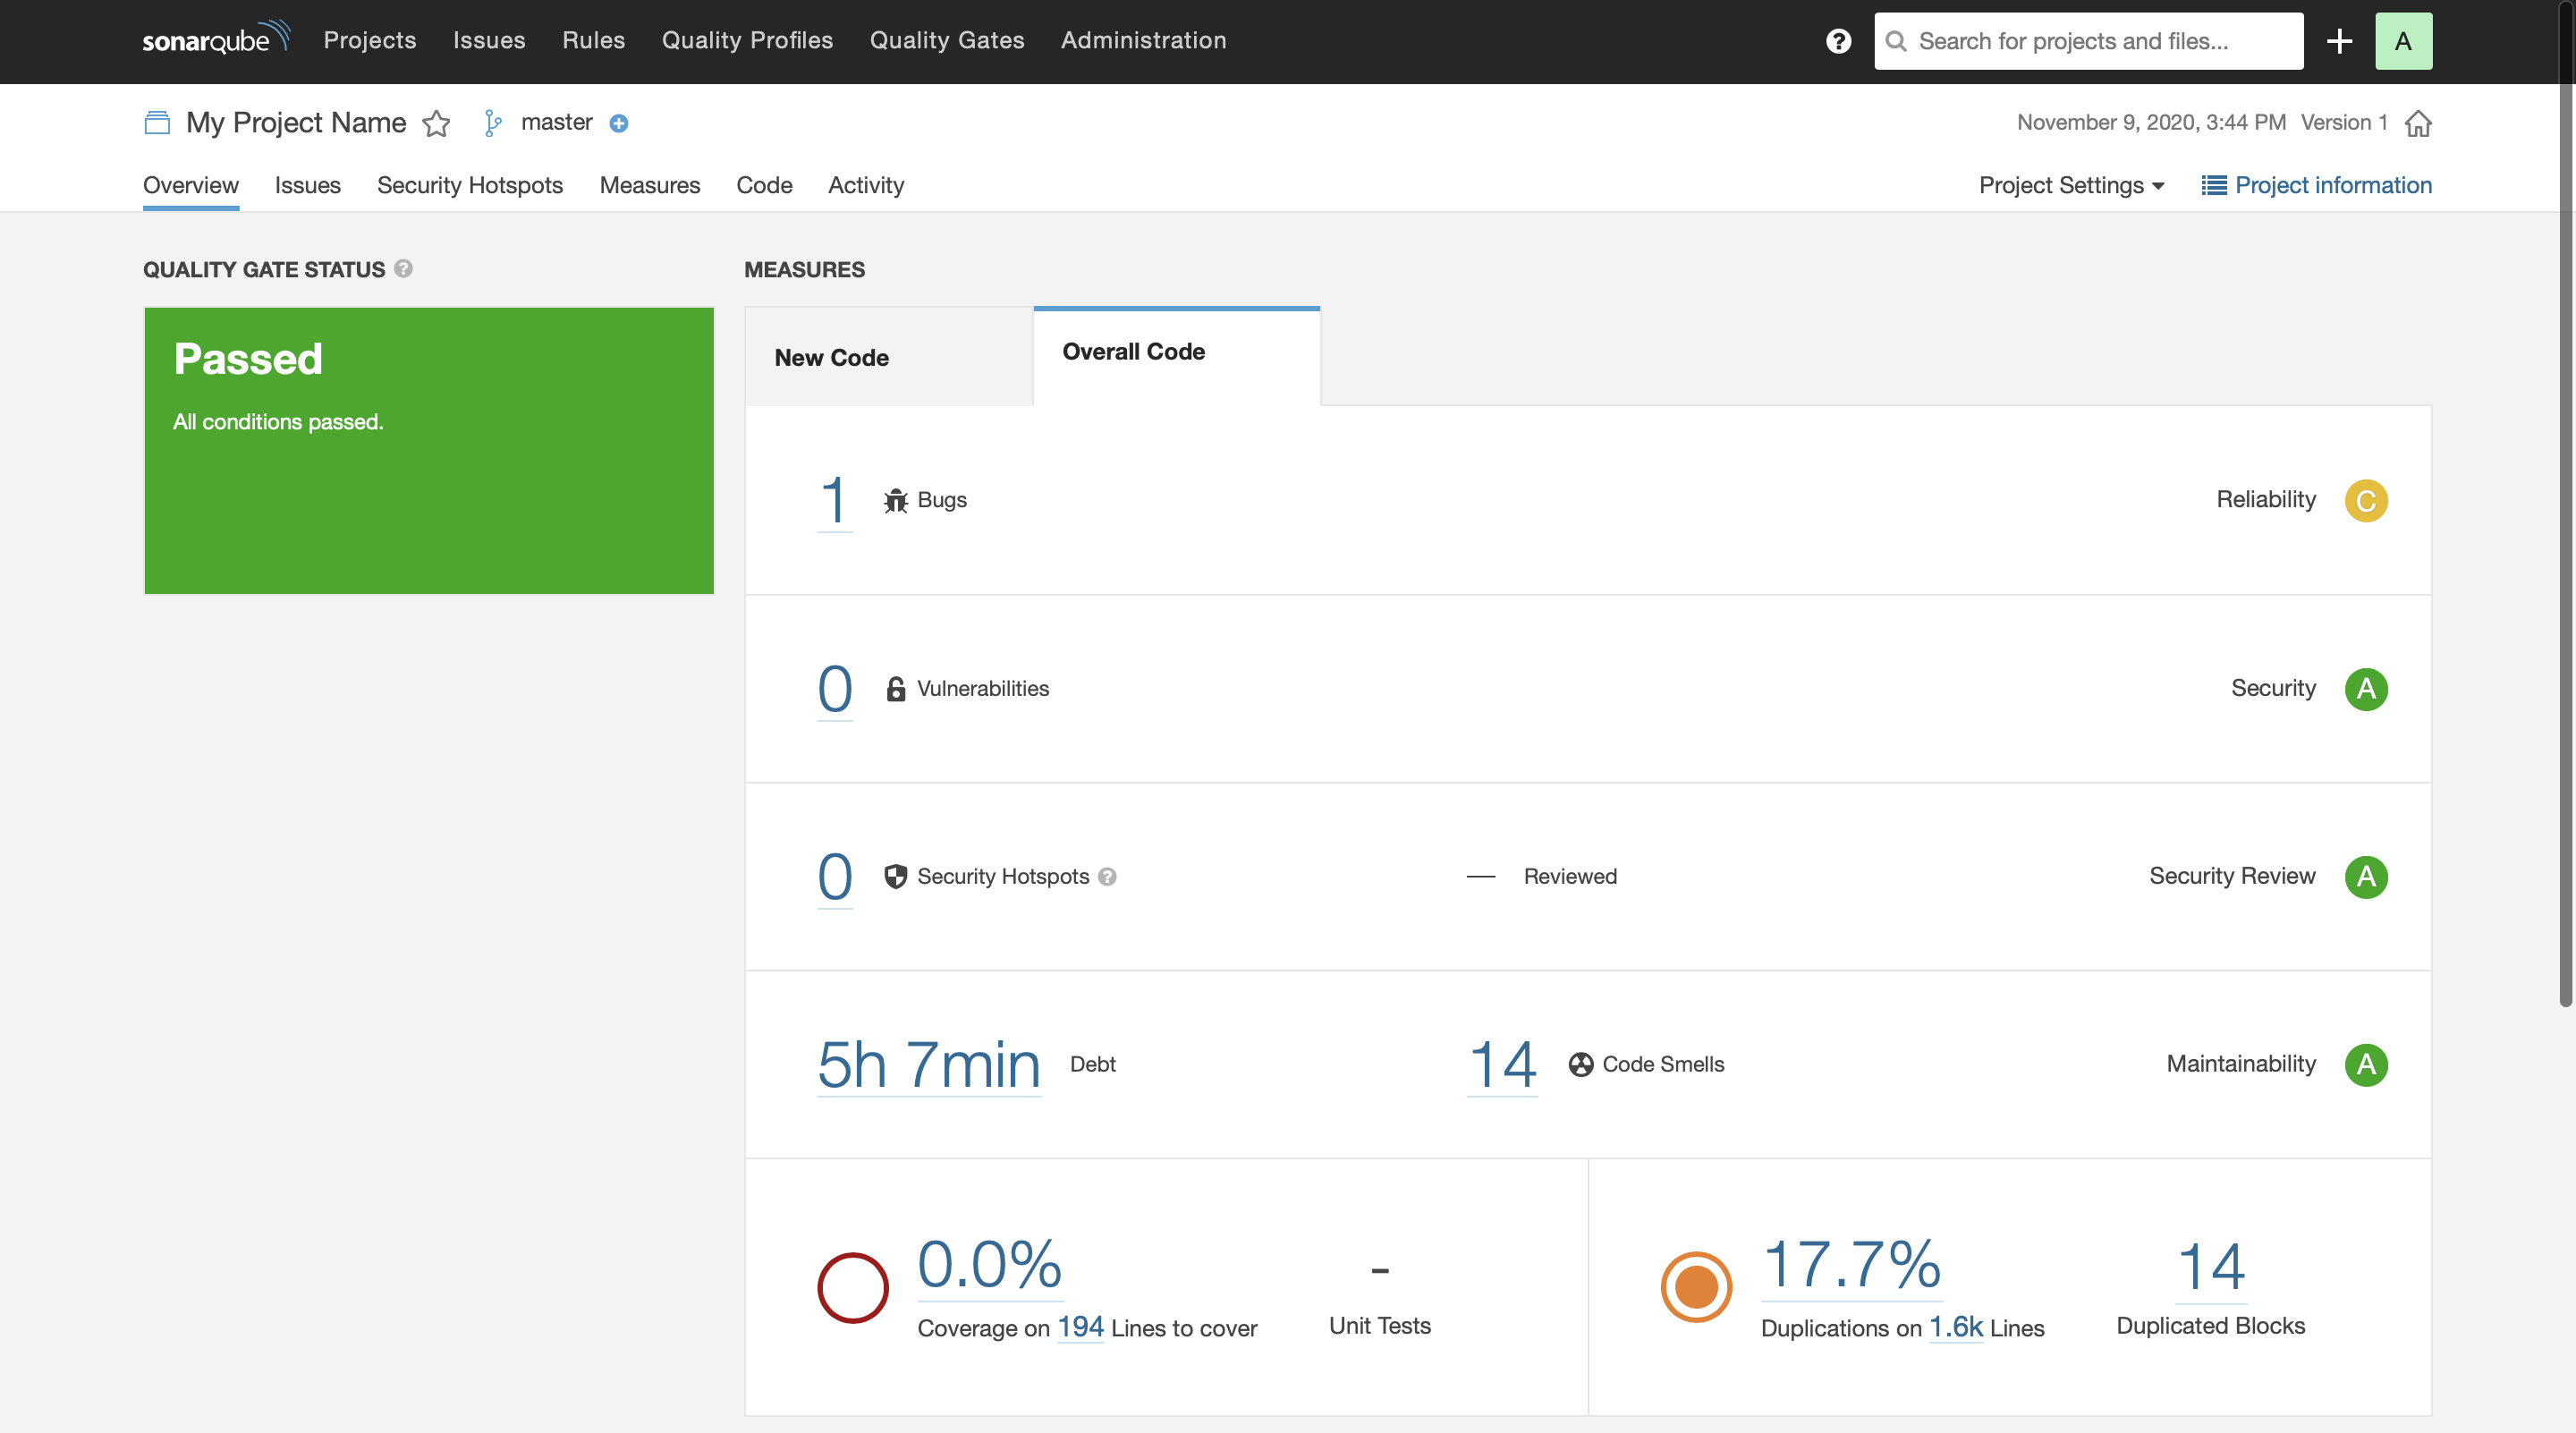
Task: Click the 'My Project Name' title
Action: click(296, 123)
